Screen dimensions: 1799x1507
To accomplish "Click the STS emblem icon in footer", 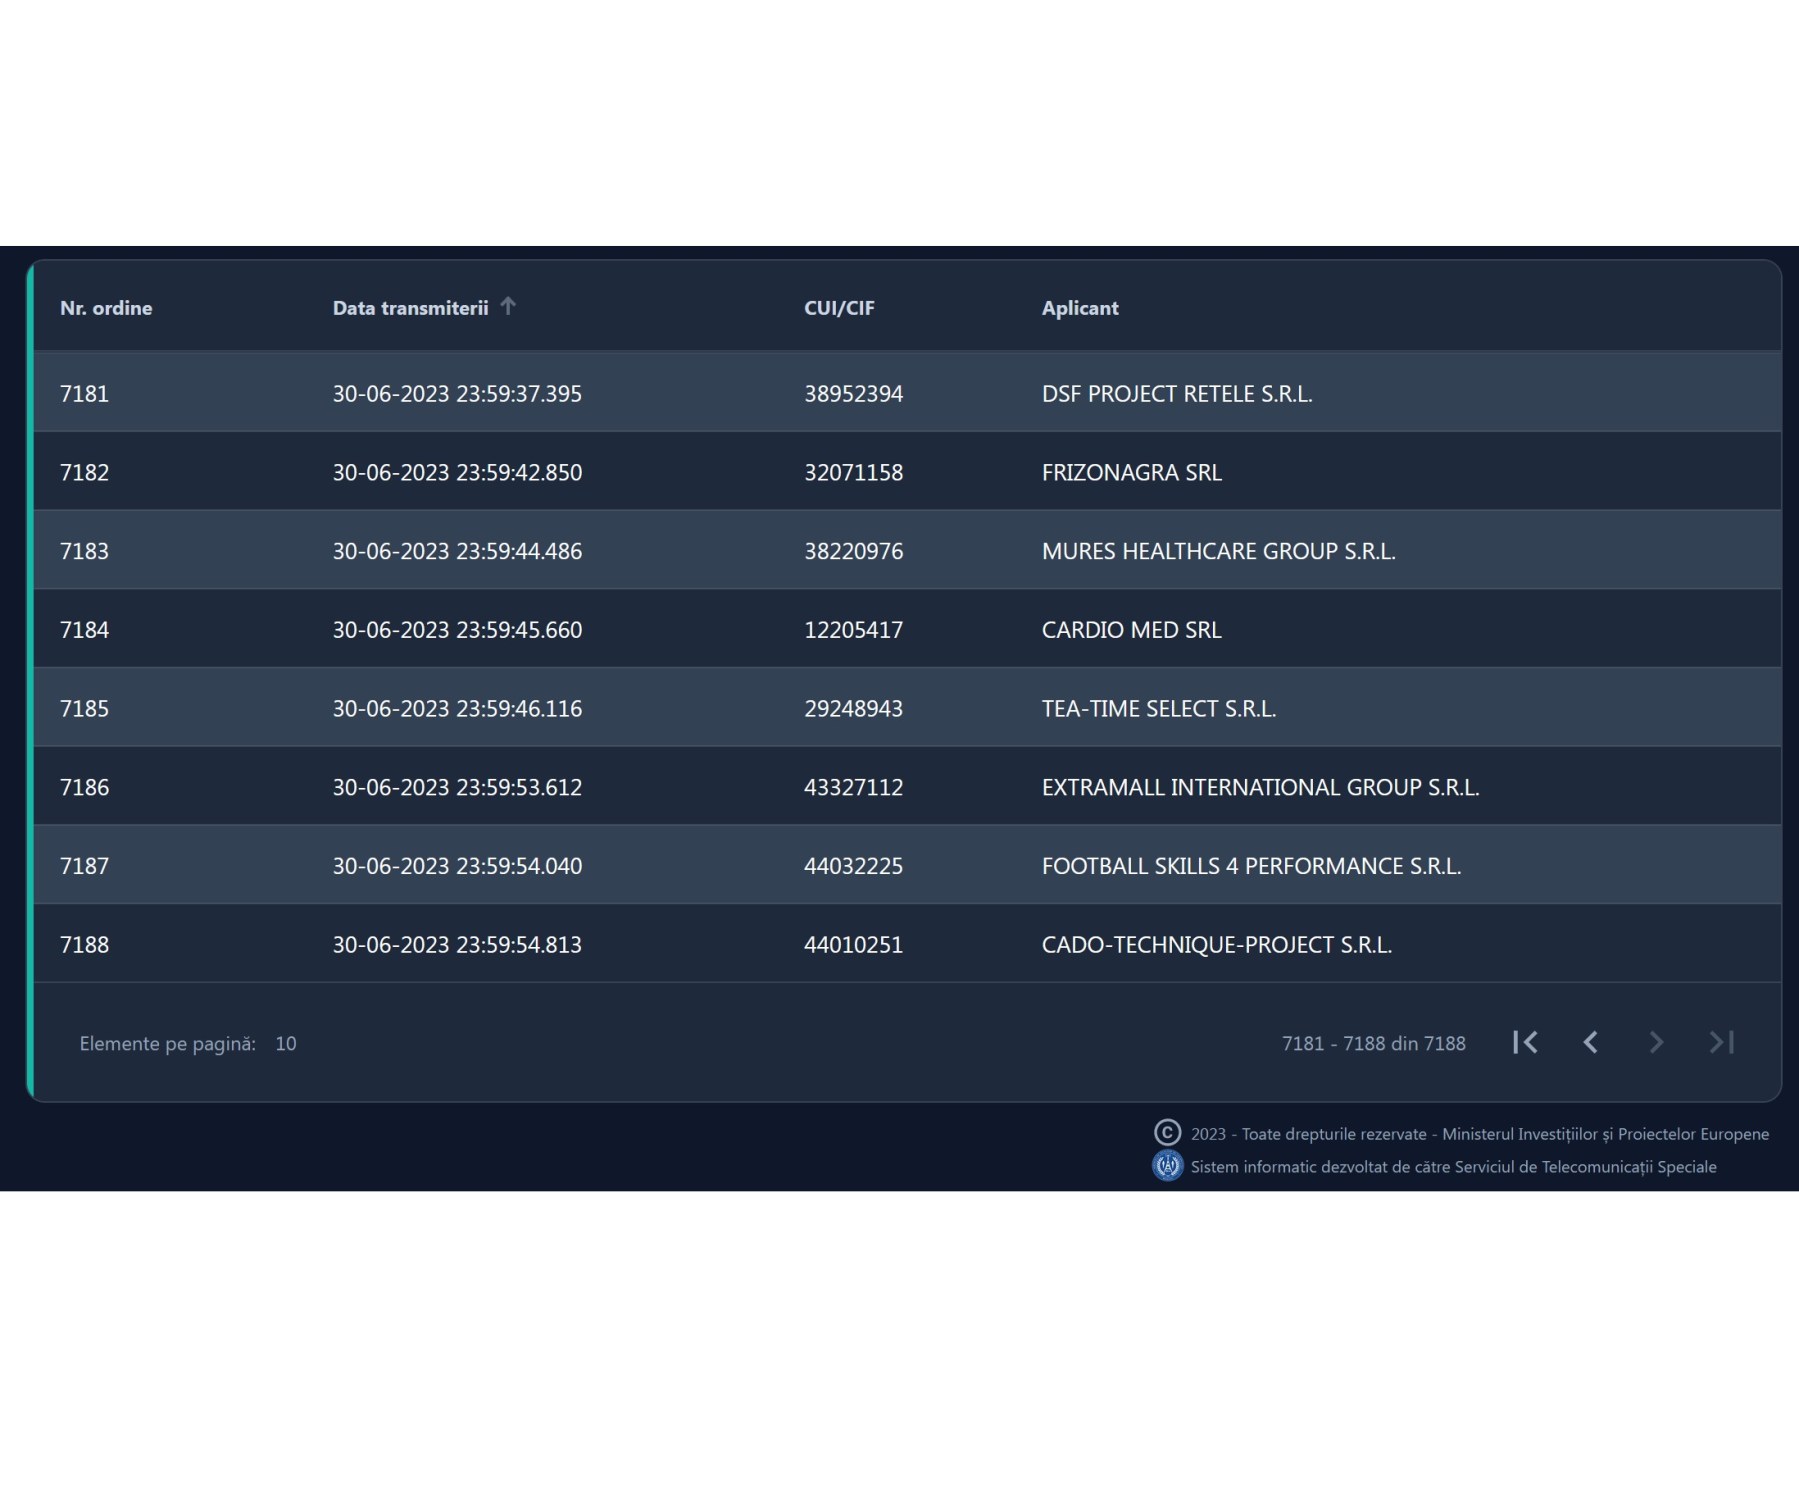I will 1167,1166.
